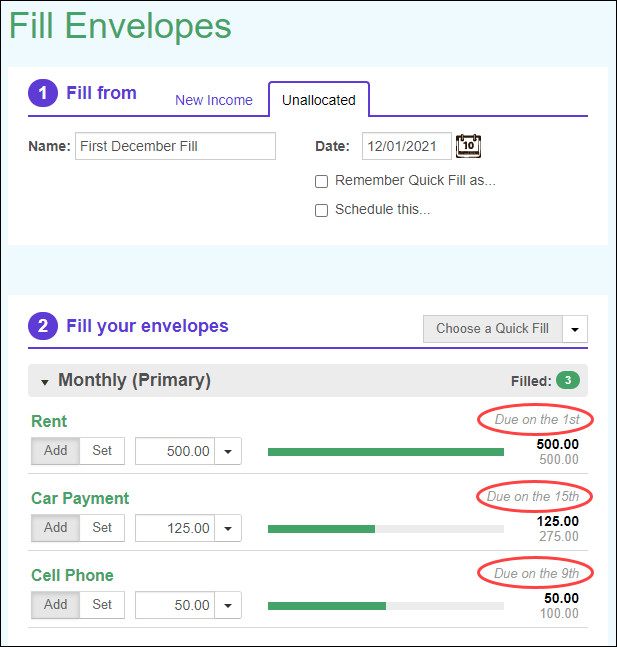Open the Quick Fill dropdown arrow
617x647 pixels.
[575, 329]
